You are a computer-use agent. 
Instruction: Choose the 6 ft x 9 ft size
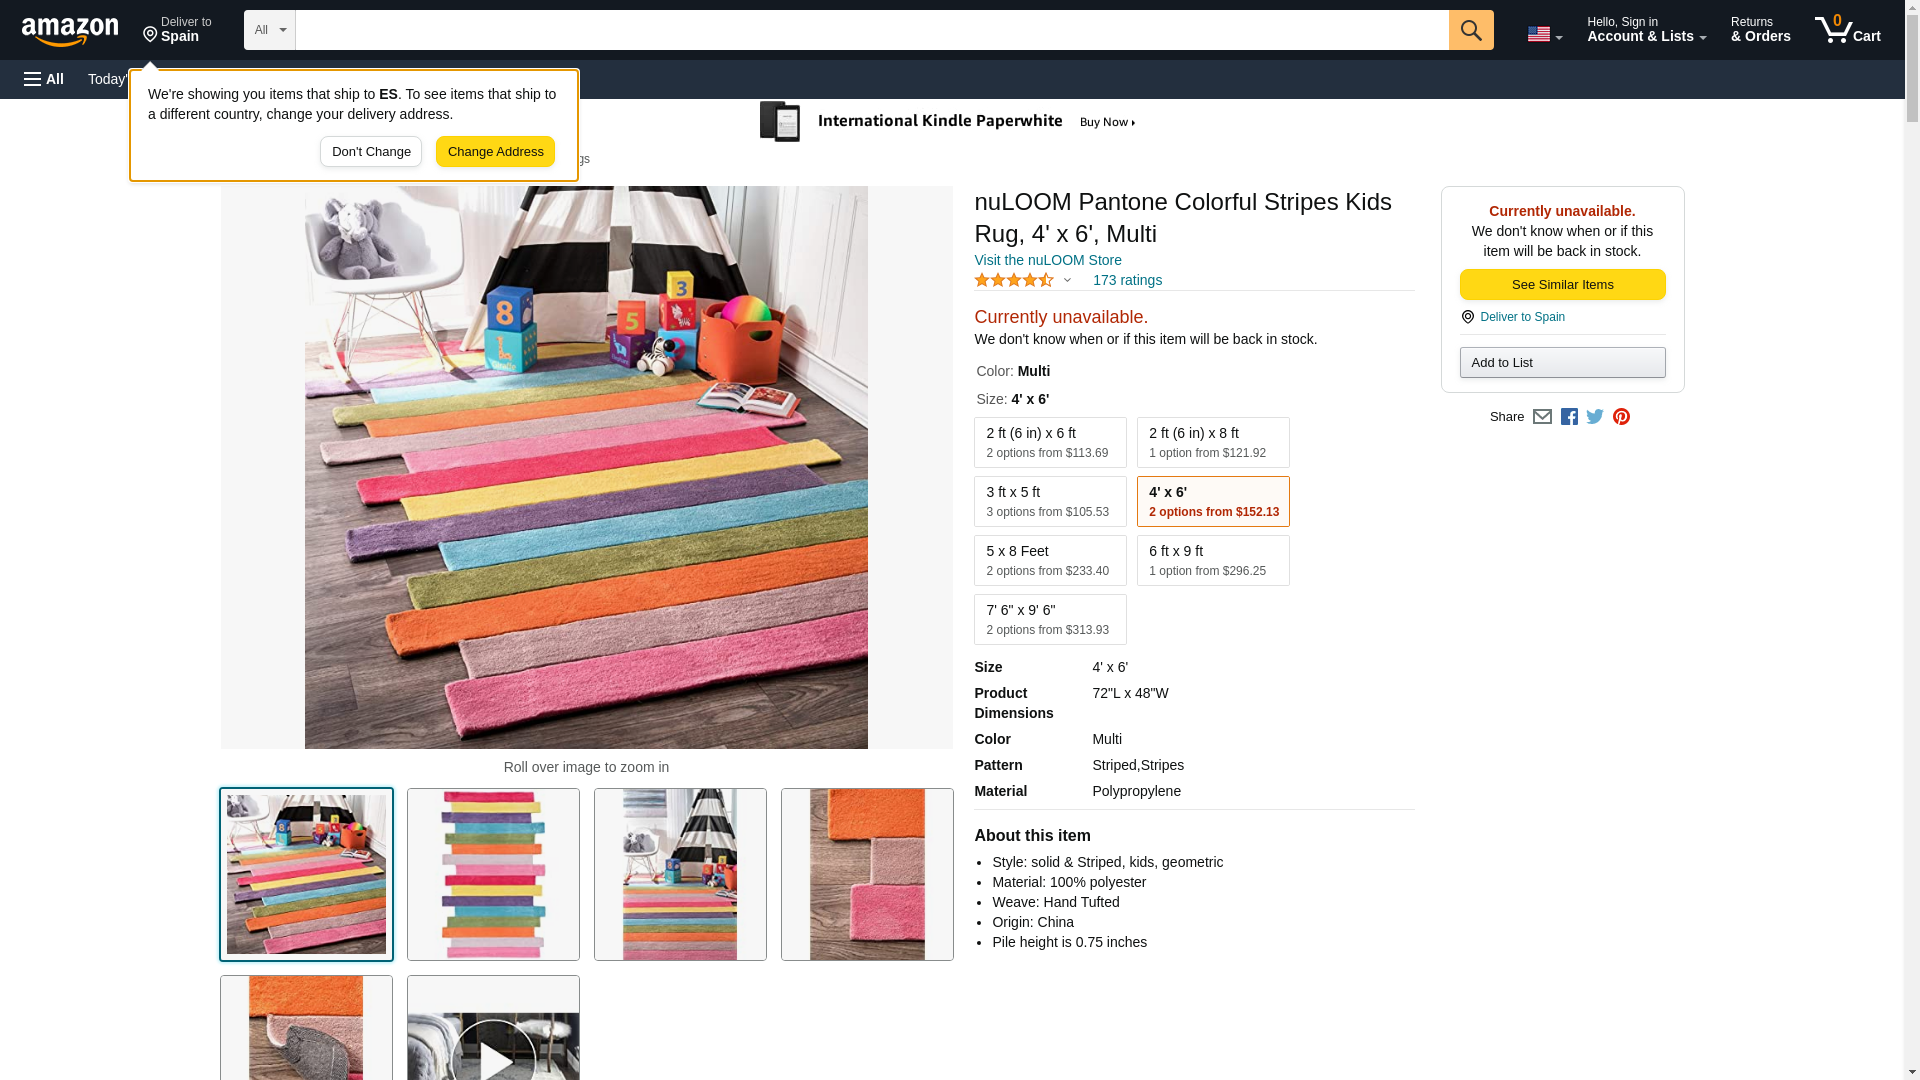tap(1212, 560)
